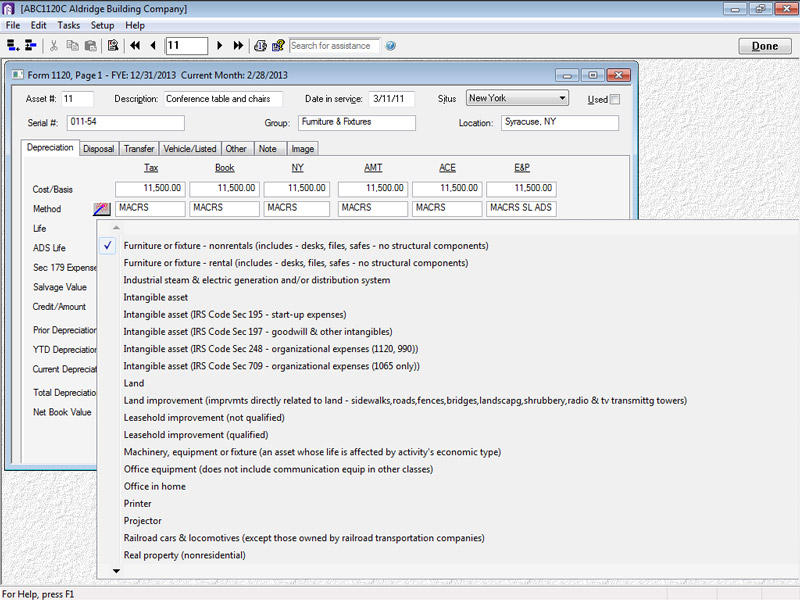
Task: Click the Tax Cost/Basis amount field
Action: point(151,188)
